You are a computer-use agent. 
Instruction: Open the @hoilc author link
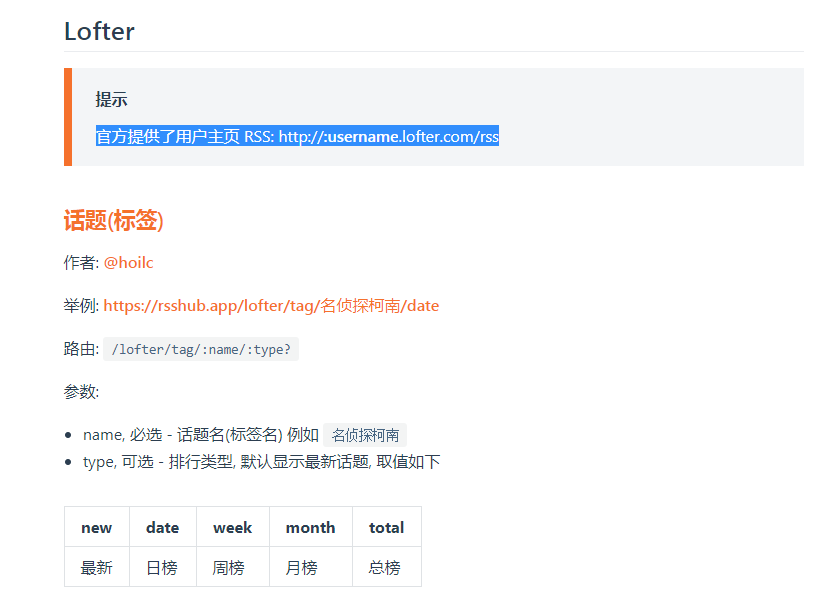pos(128,263)
